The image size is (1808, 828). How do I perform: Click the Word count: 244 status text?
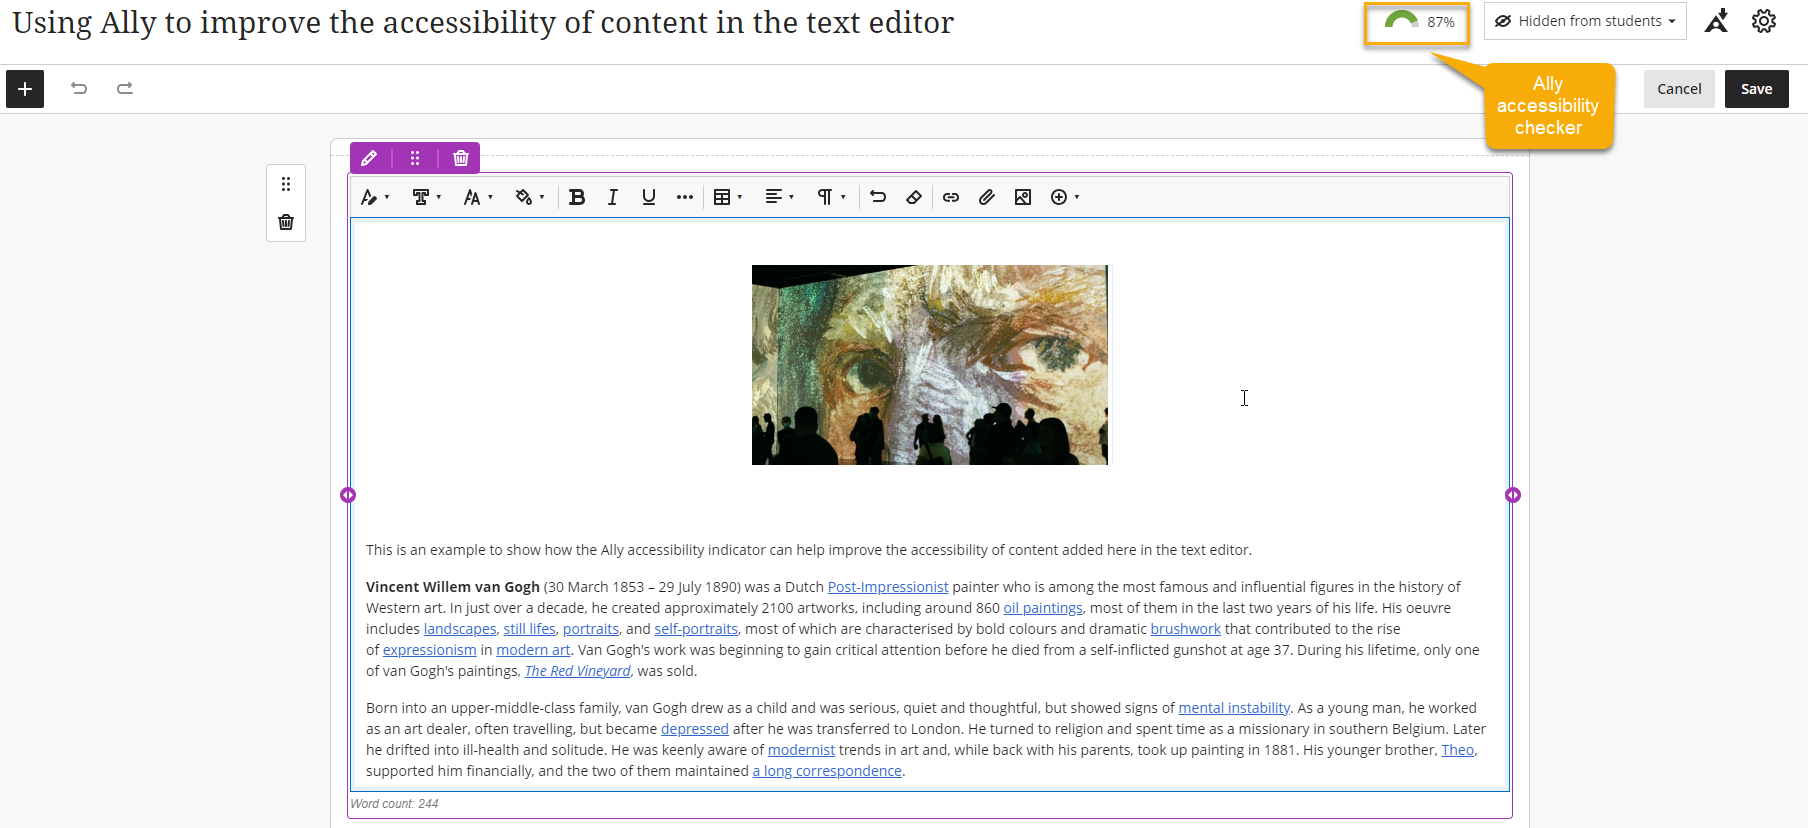[394, 804]
